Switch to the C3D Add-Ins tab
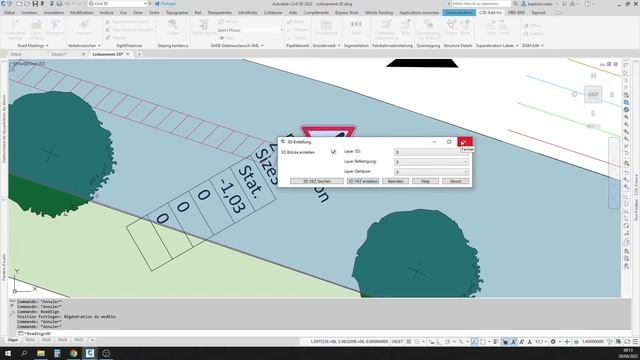The height and width of the screenshot is (360, 640). point(490,13)
